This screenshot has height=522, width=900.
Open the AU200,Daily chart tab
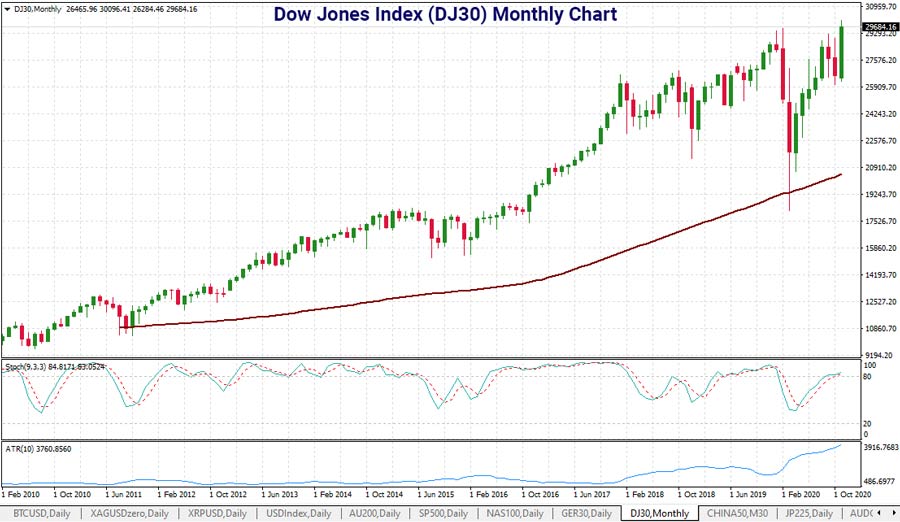[x=375, y=513]
